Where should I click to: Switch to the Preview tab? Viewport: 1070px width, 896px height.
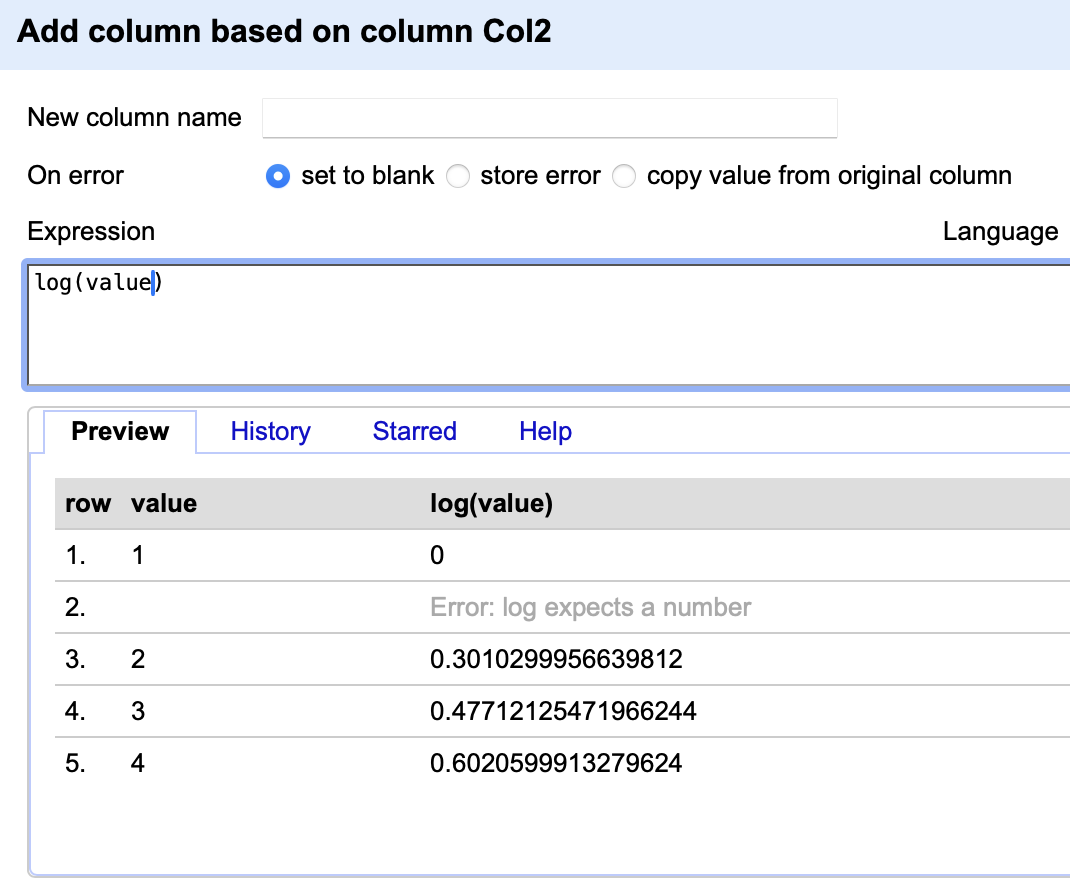[x=120, y=432]
